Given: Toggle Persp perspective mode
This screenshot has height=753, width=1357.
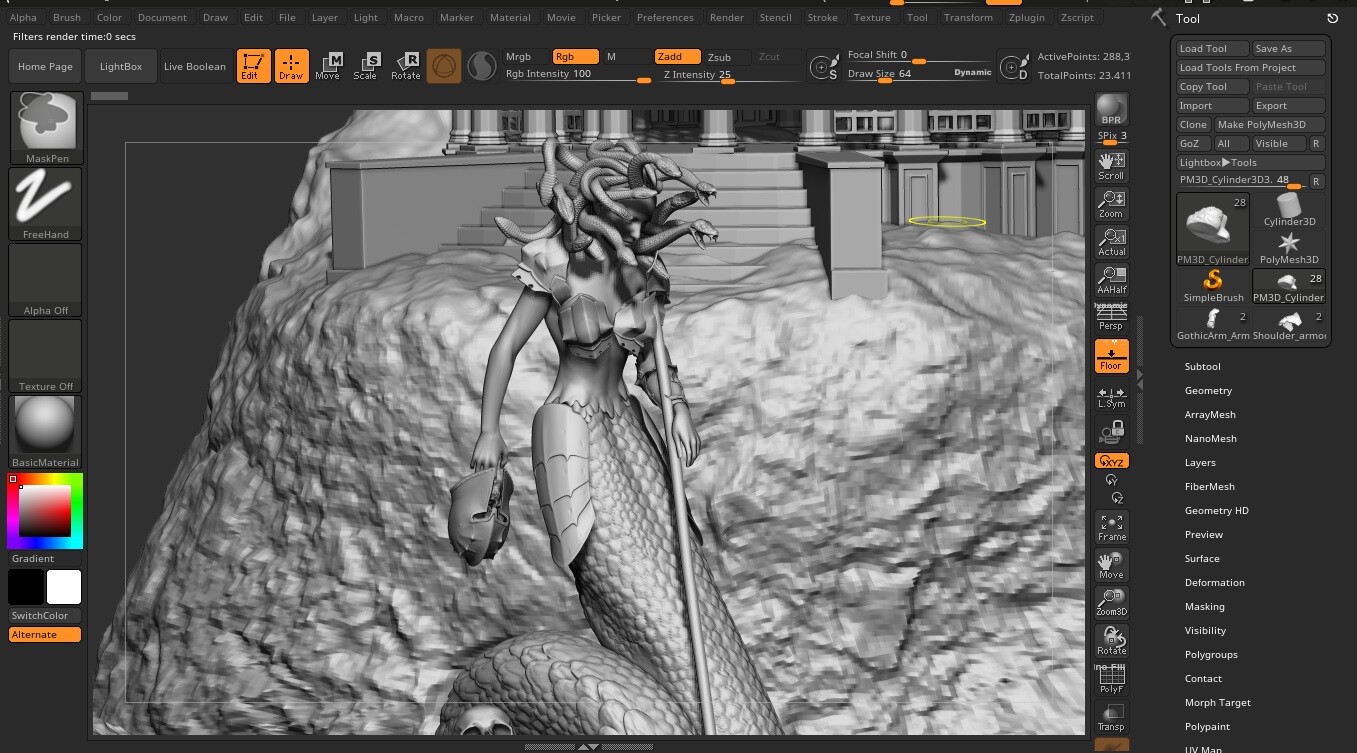Looking at the screenshot, I should [1111, 315].
